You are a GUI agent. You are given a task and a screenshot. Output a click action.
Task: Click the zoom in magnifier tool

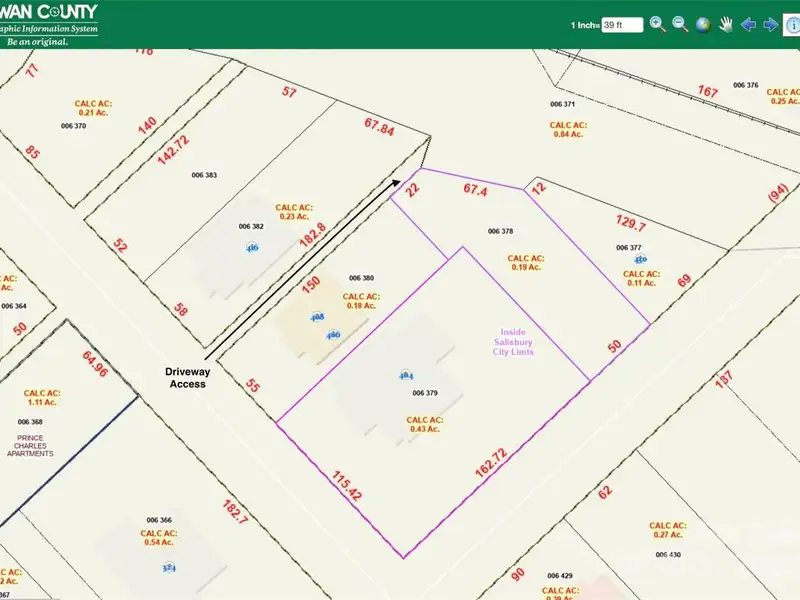coord(657,24)
